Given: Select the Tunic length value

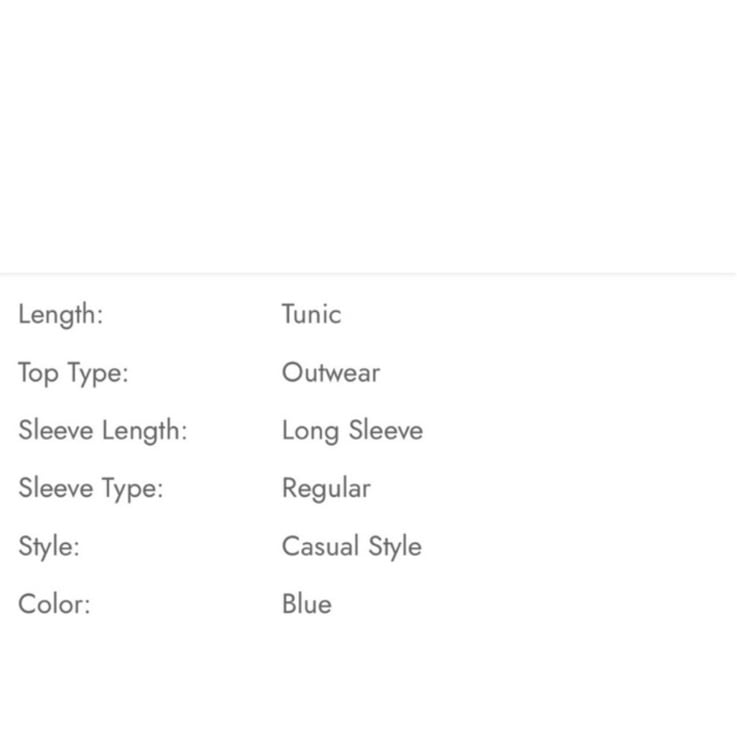Looking at the screenshot, I should click(x=311, y=314).
